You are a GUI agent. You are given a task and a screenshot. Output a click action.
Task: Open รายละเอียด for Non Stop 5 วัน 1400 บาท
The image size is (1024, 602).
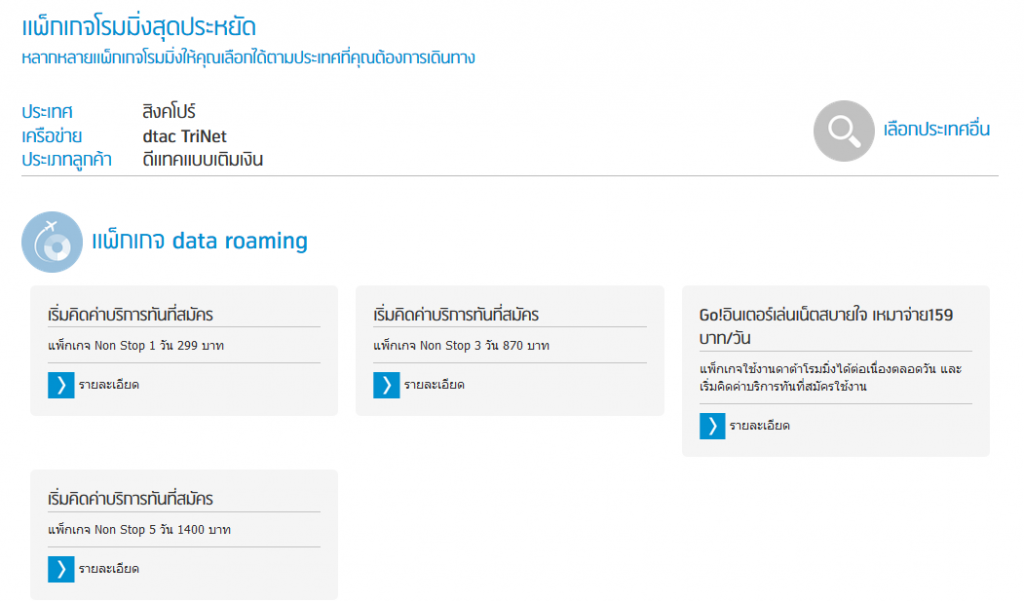(108, 569)
